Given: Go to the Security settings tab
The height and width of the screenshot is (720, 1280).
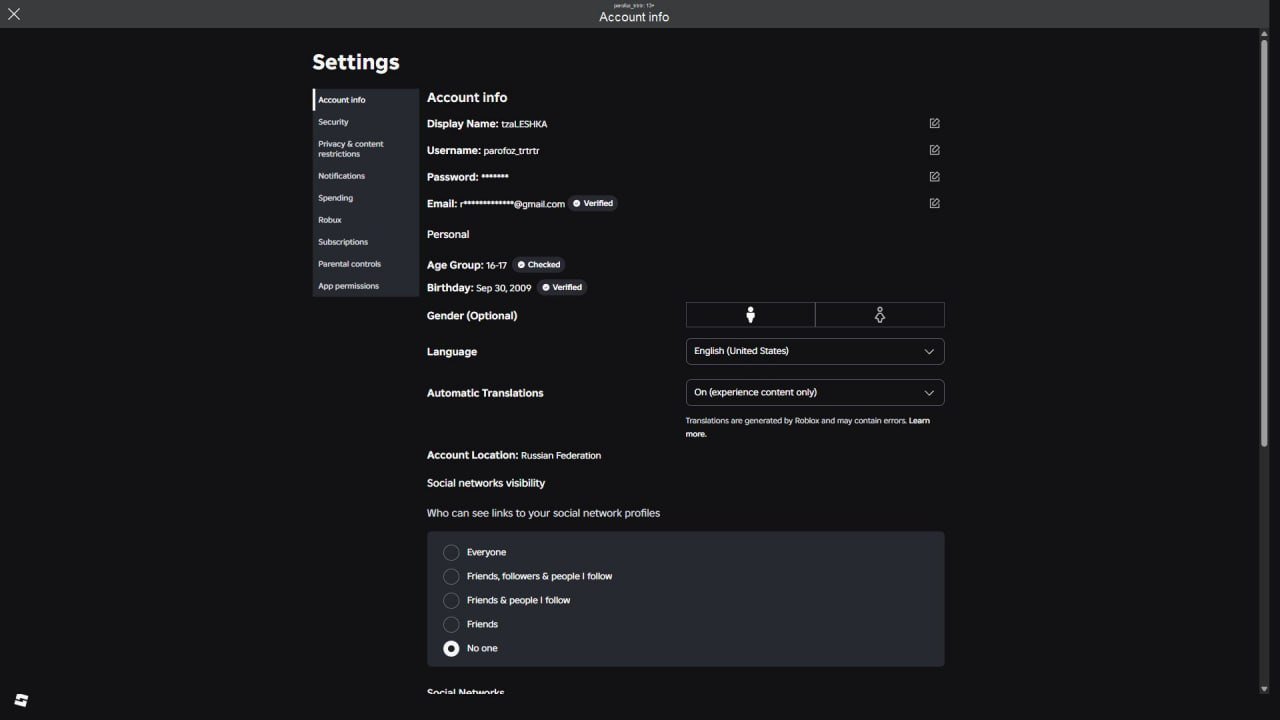Looking at the screenshot, I should (366, 122).
